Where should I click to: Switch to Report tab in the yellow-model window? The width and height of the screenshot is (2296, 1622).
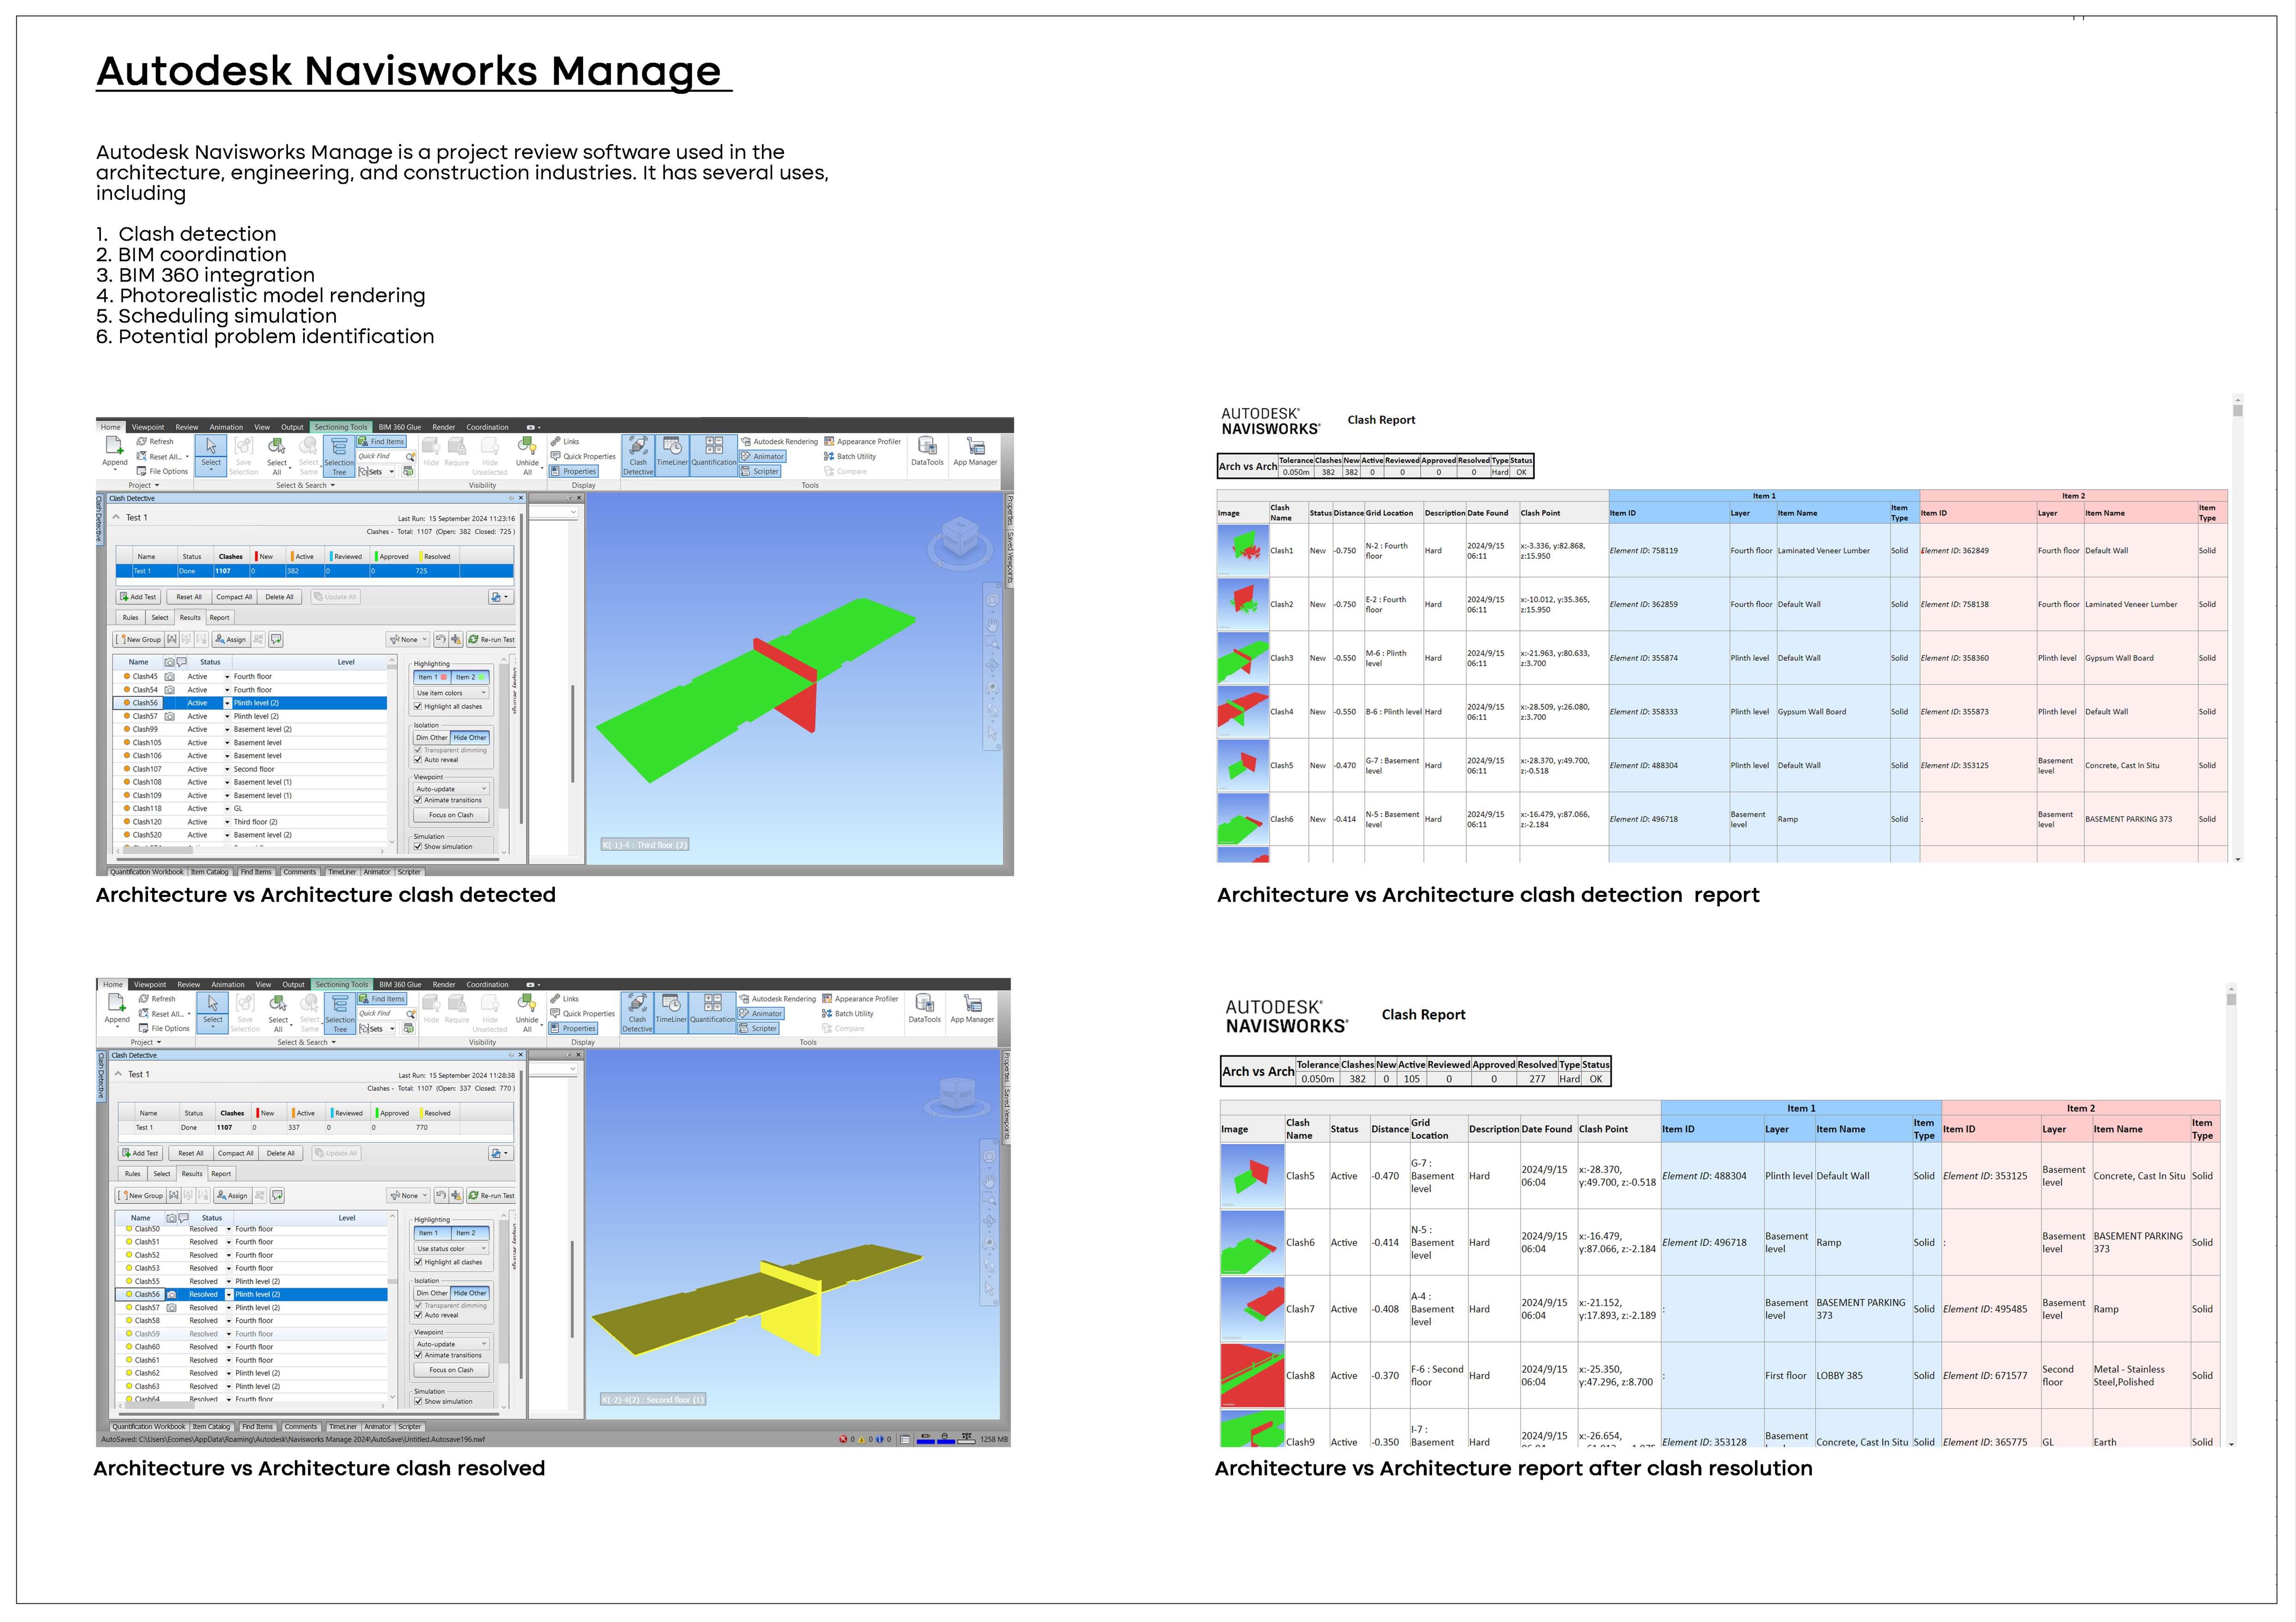pos(221,1173)
